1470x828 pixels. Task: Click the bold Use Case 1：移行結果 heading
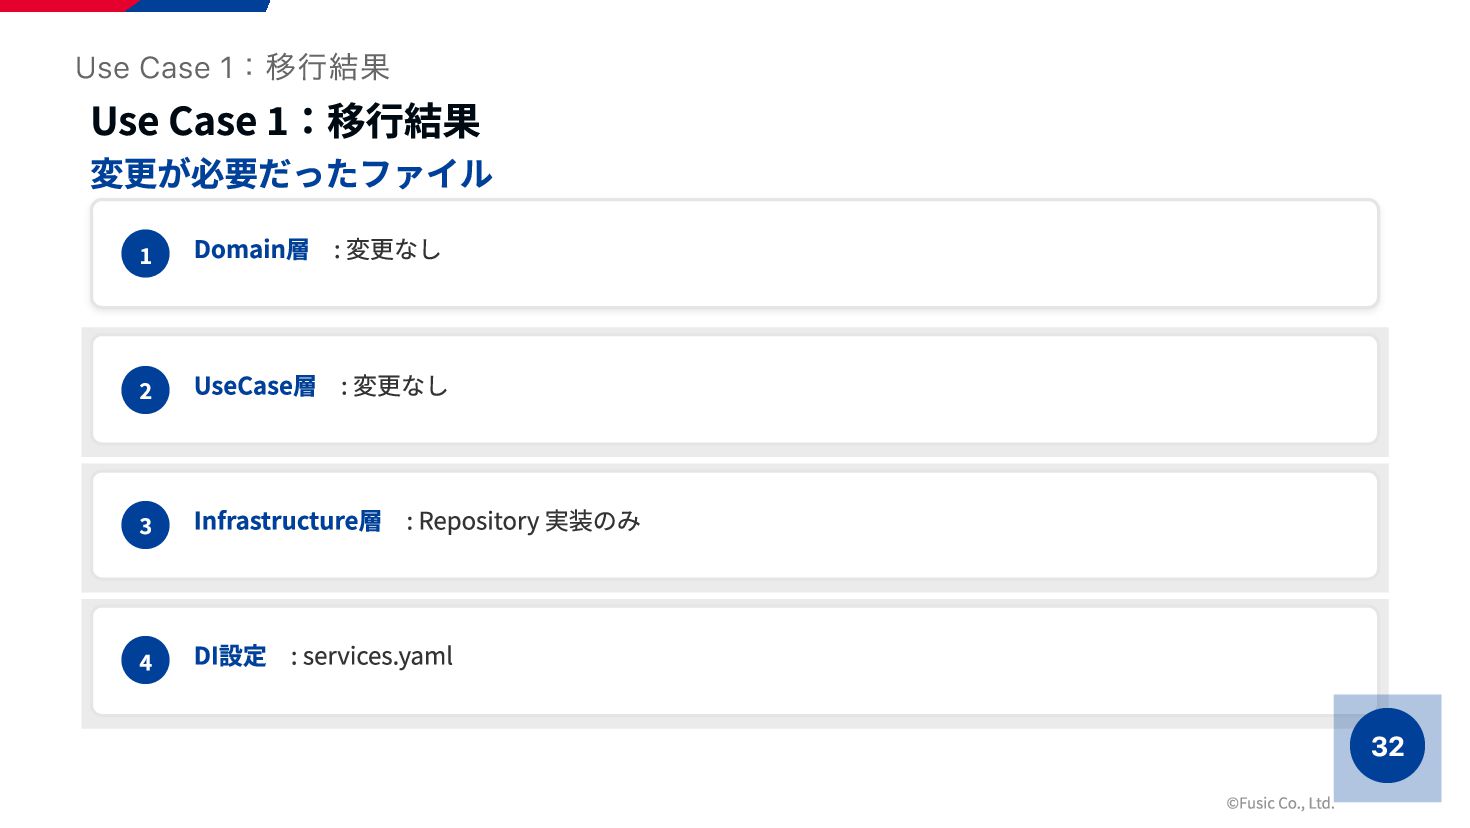pos(285,121)
